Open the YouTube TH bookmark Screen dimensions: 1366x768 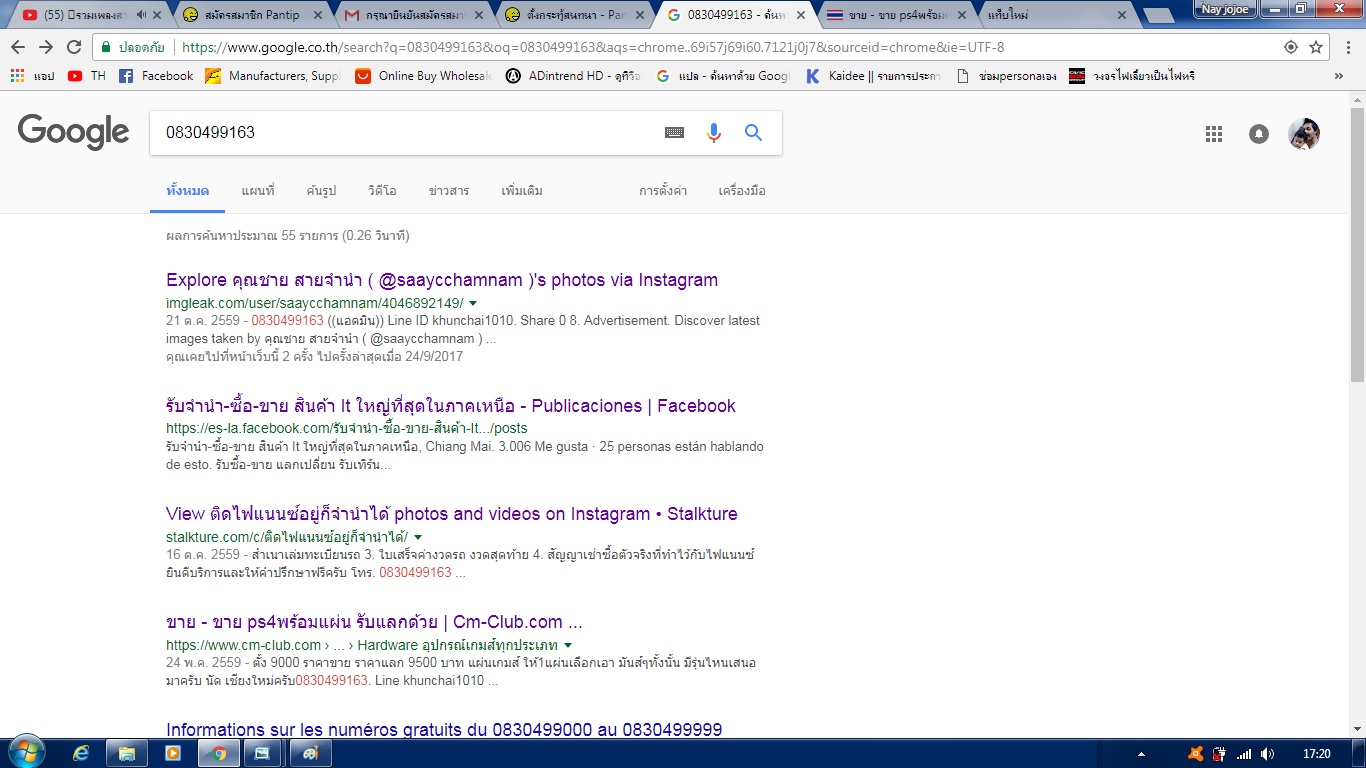coord(87,76)
